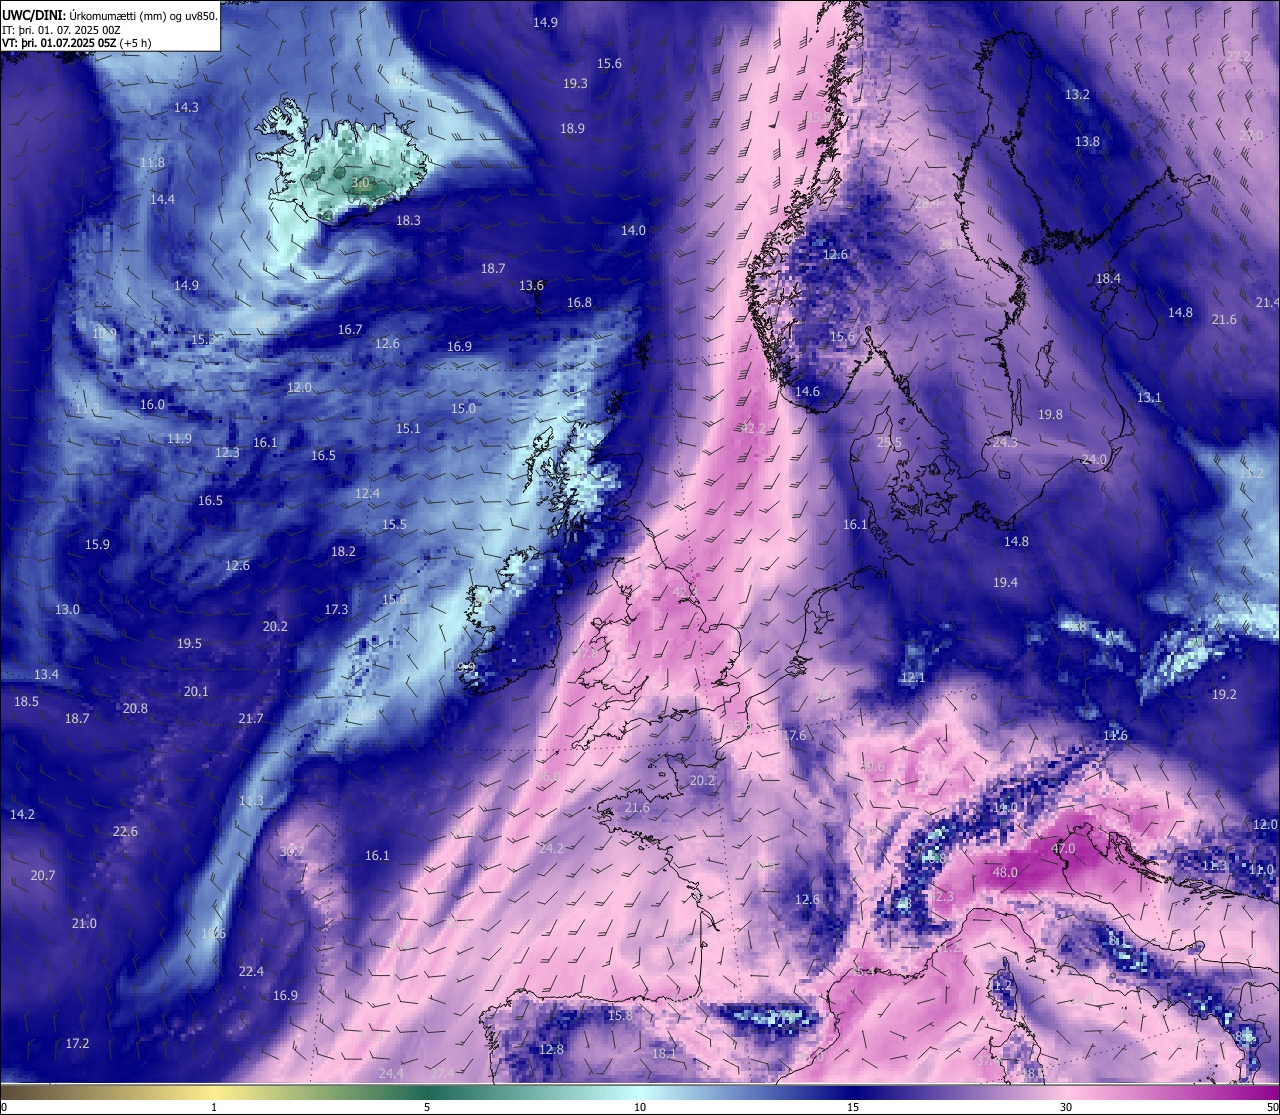
Task: Click the 47.0 value label
Action: [1063, 848]
